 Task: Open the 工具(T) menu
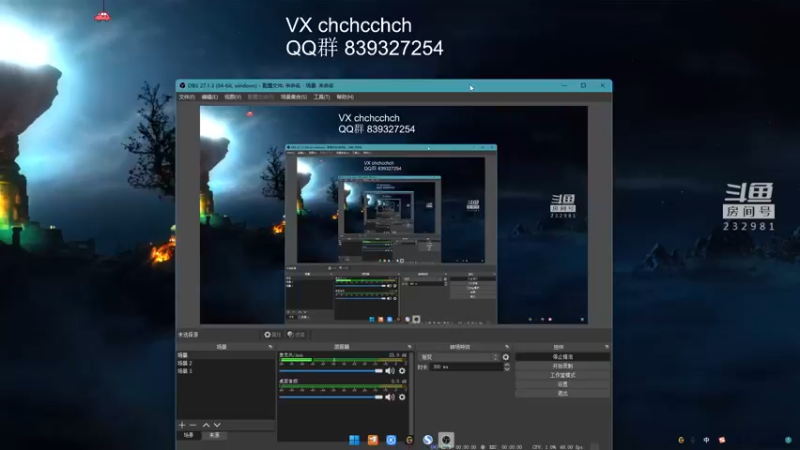pos(322,97)
